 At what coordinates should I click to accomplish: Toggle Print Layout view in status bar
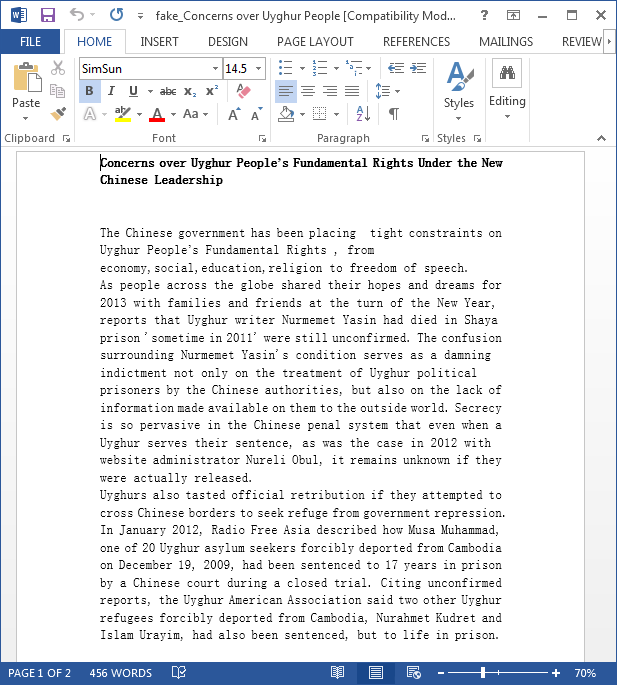coord(375,672)
